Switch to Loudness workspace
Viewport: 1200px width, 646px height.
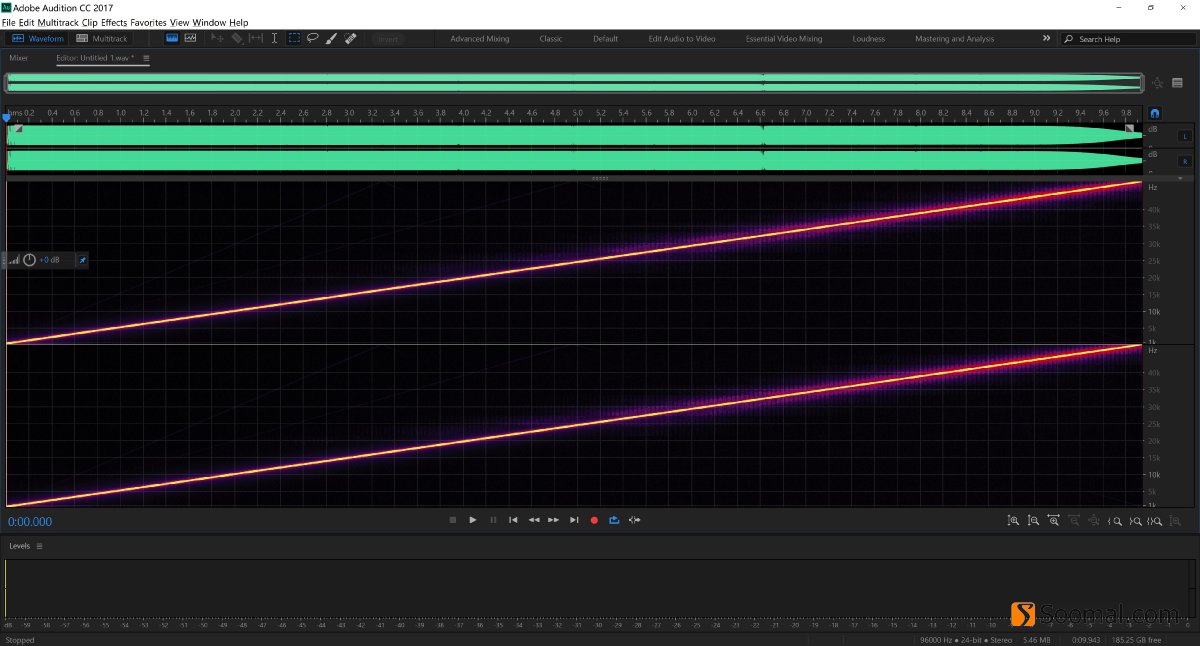click(x=868, y=39)
